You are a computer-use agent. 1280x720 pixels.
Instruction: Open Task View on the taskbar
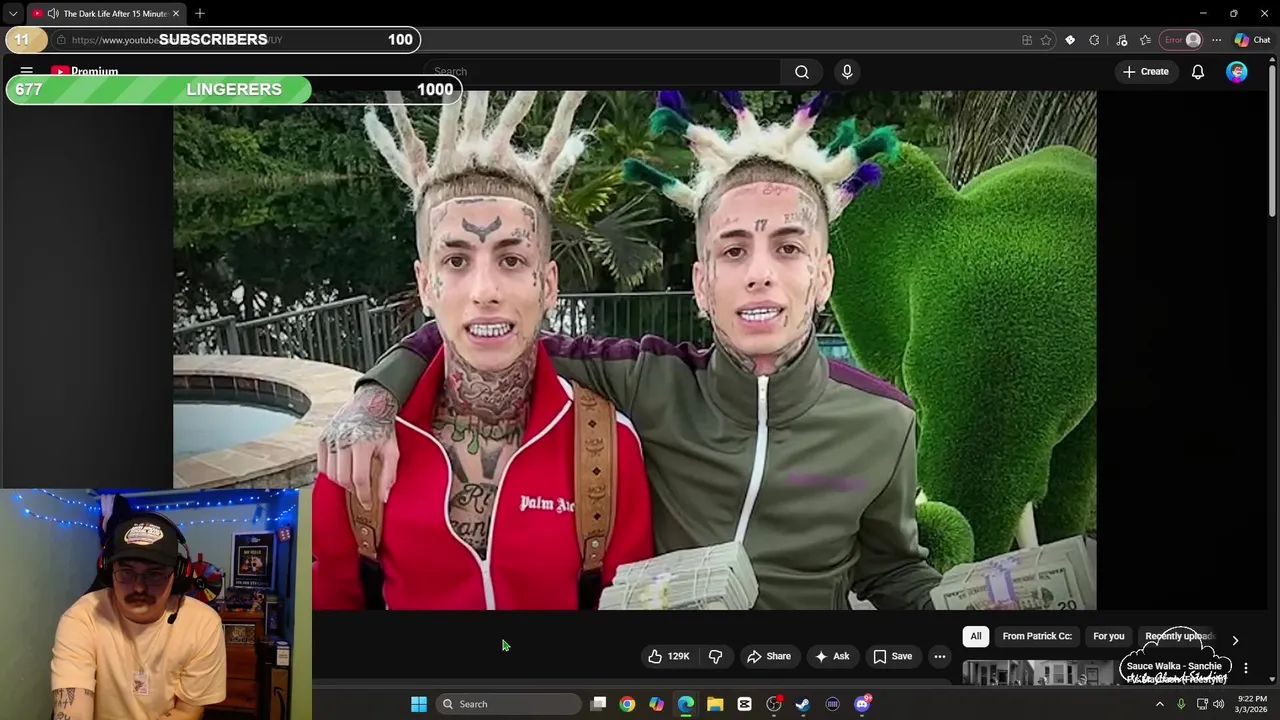(x=598, y=704)
